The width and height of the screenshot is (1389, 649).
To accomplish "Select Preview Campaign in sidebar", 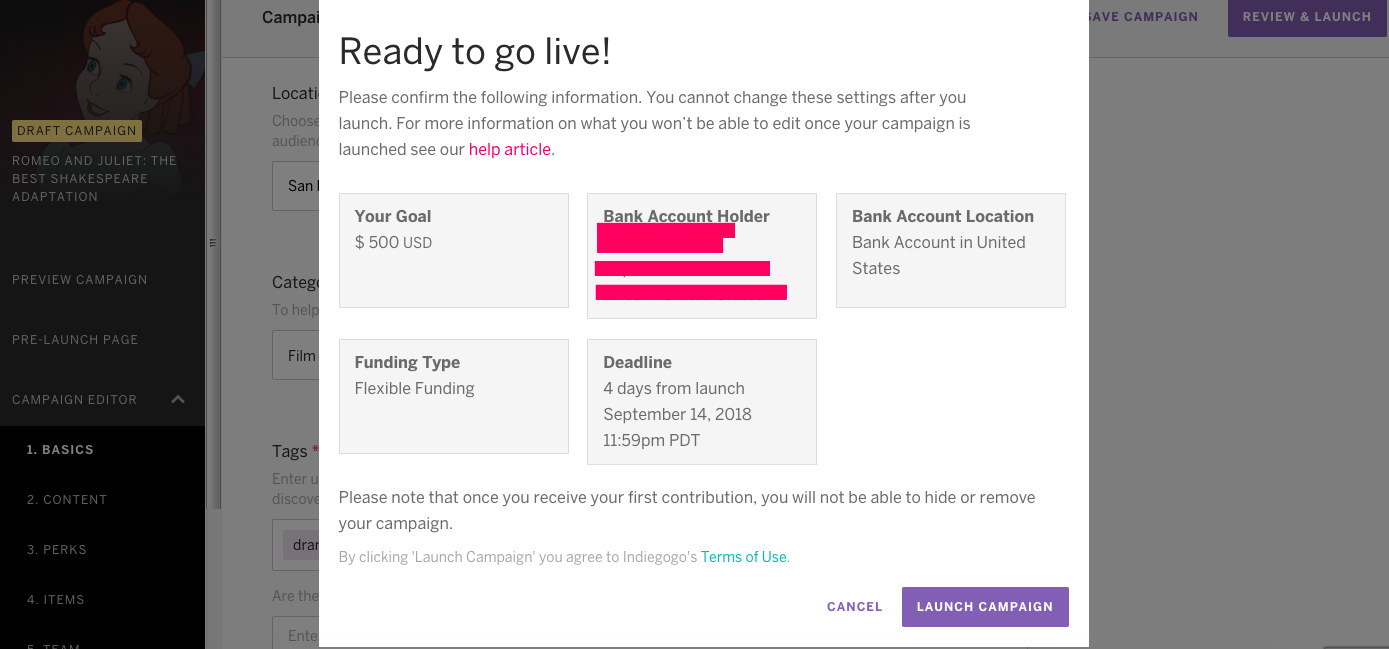I will (x=80, y=280).
